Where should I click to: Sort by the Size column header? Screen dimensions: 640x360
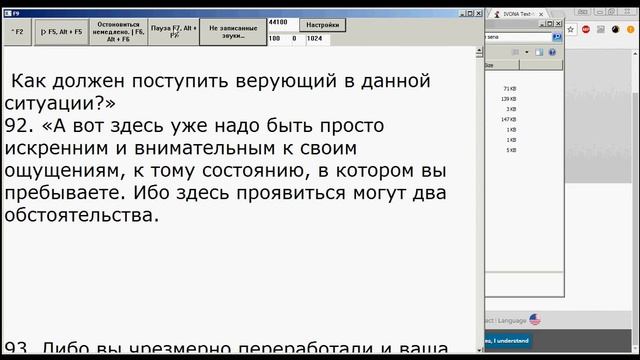coord(502,65)
